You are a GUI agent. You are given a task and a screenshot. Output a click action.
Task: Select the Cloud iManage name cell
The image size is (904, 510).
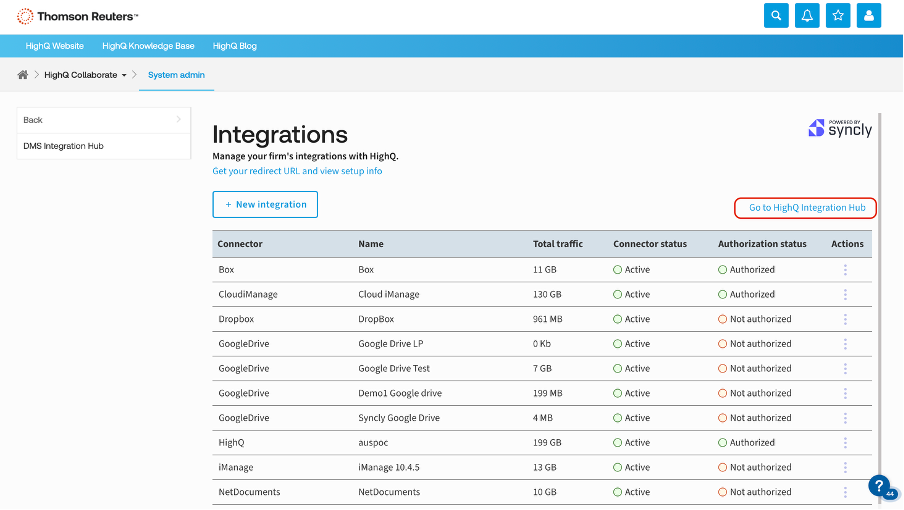click(389, 294)
